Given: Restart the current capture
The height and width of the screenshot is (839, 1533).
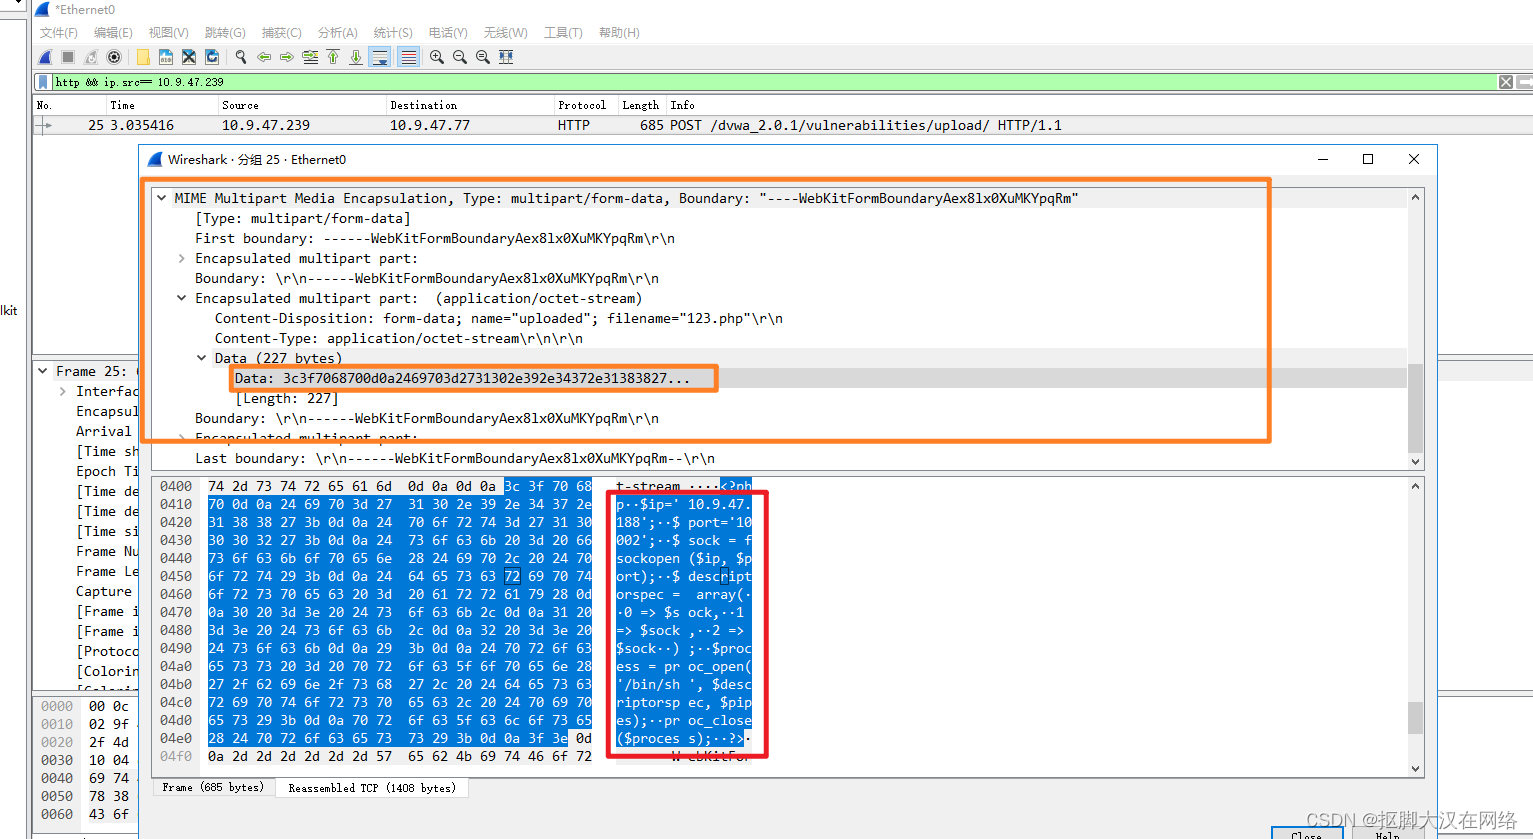Looking at the screenshot, I should coord(91,57).
